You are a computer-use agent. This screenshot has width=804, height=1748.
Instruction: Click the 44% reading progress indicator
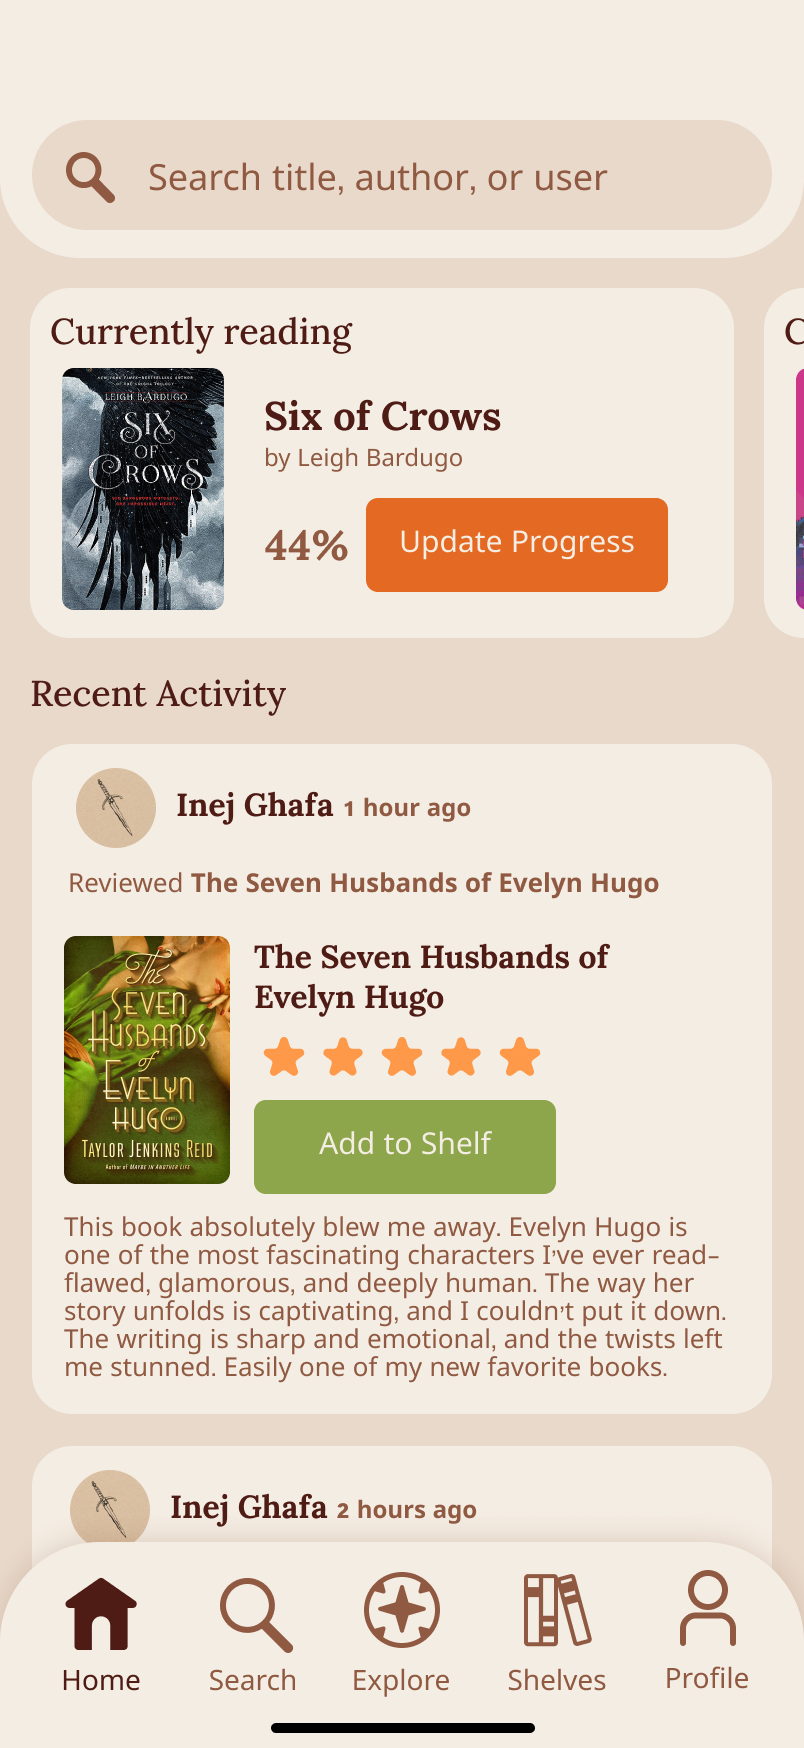click(x=306, y=546)
